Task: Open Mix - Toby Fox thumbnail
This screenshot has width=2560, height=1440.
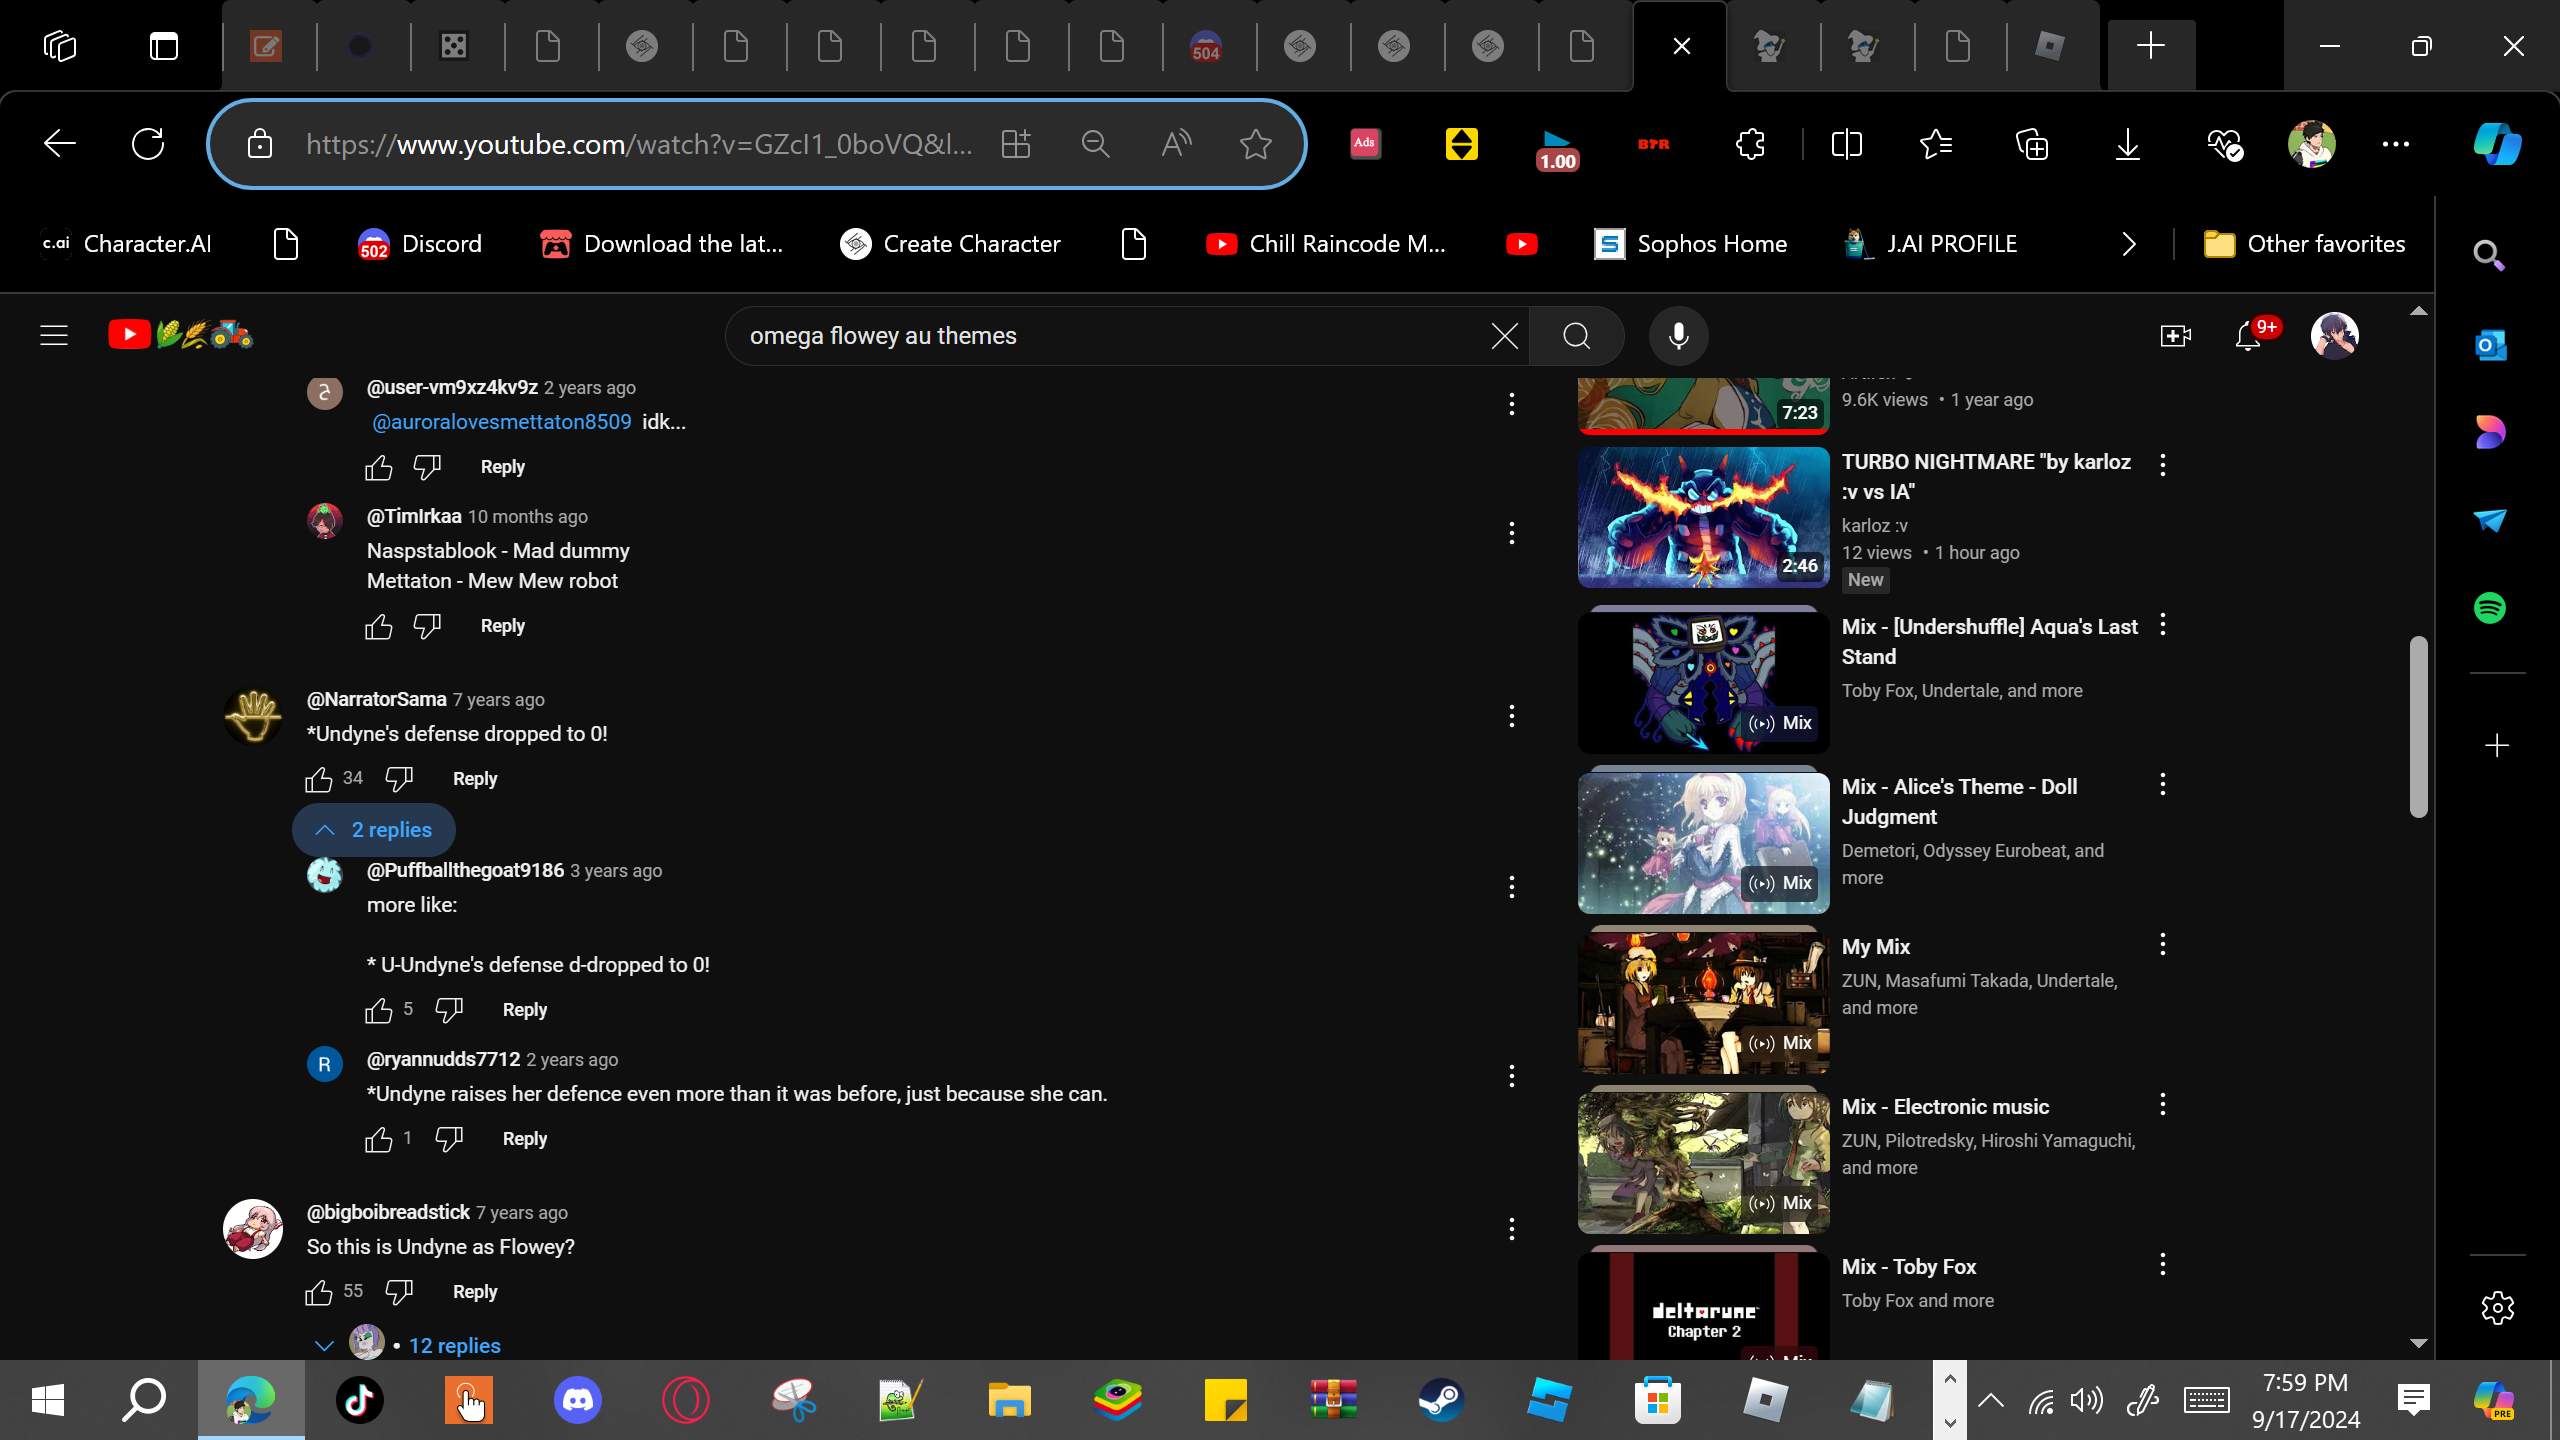Action: 1703,1305
